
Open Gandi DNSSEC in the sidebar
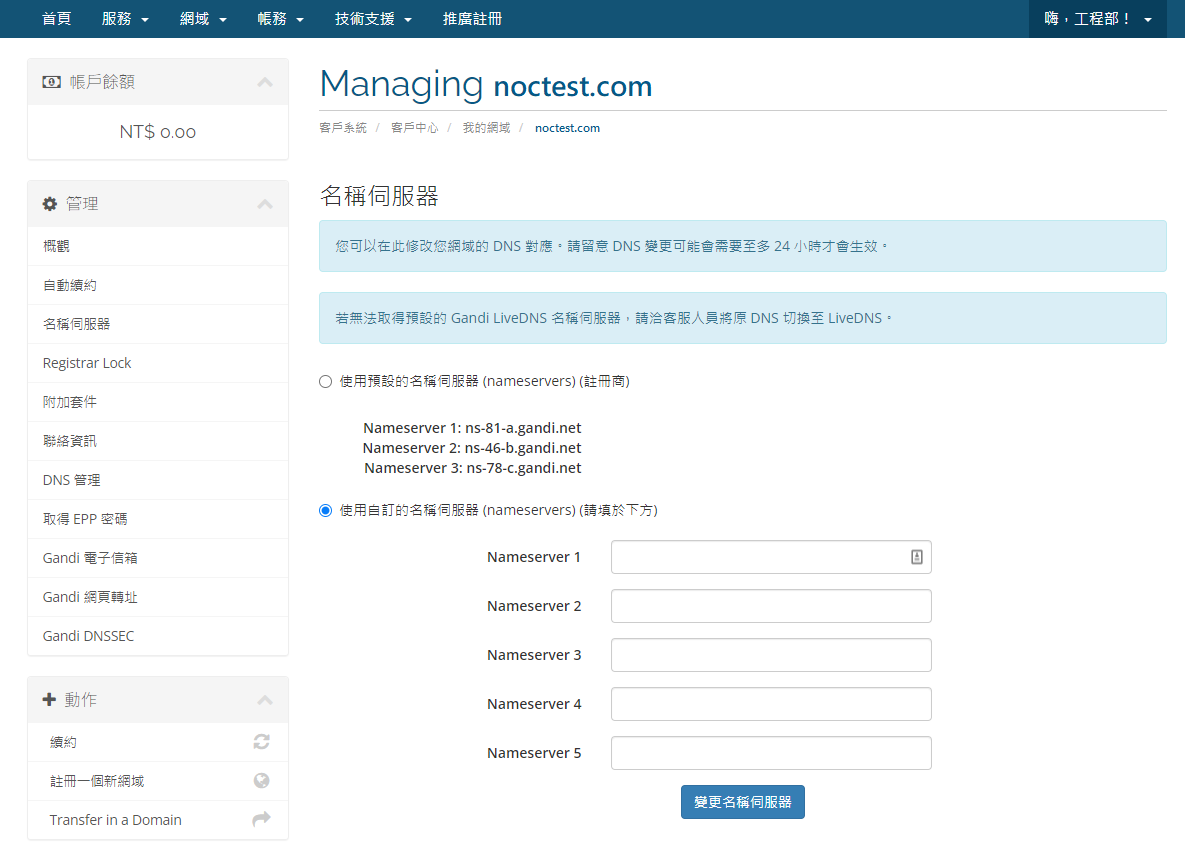pos(158,636)
